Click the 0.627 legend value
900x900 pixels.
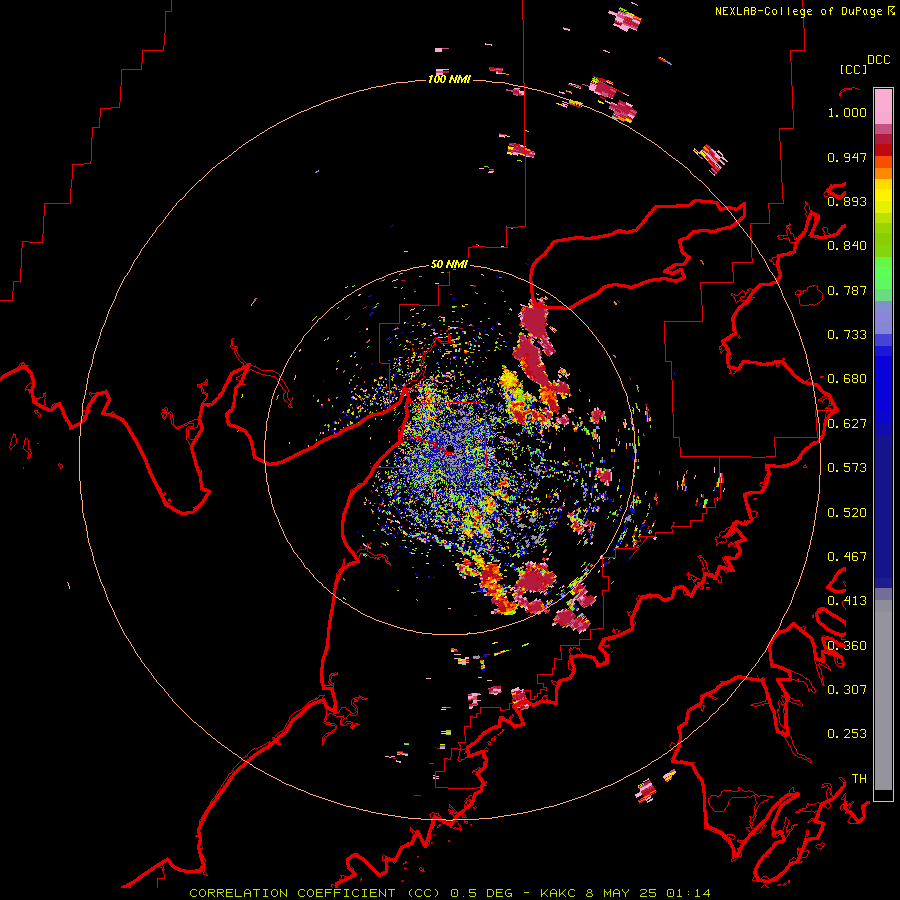coord(847,424)
